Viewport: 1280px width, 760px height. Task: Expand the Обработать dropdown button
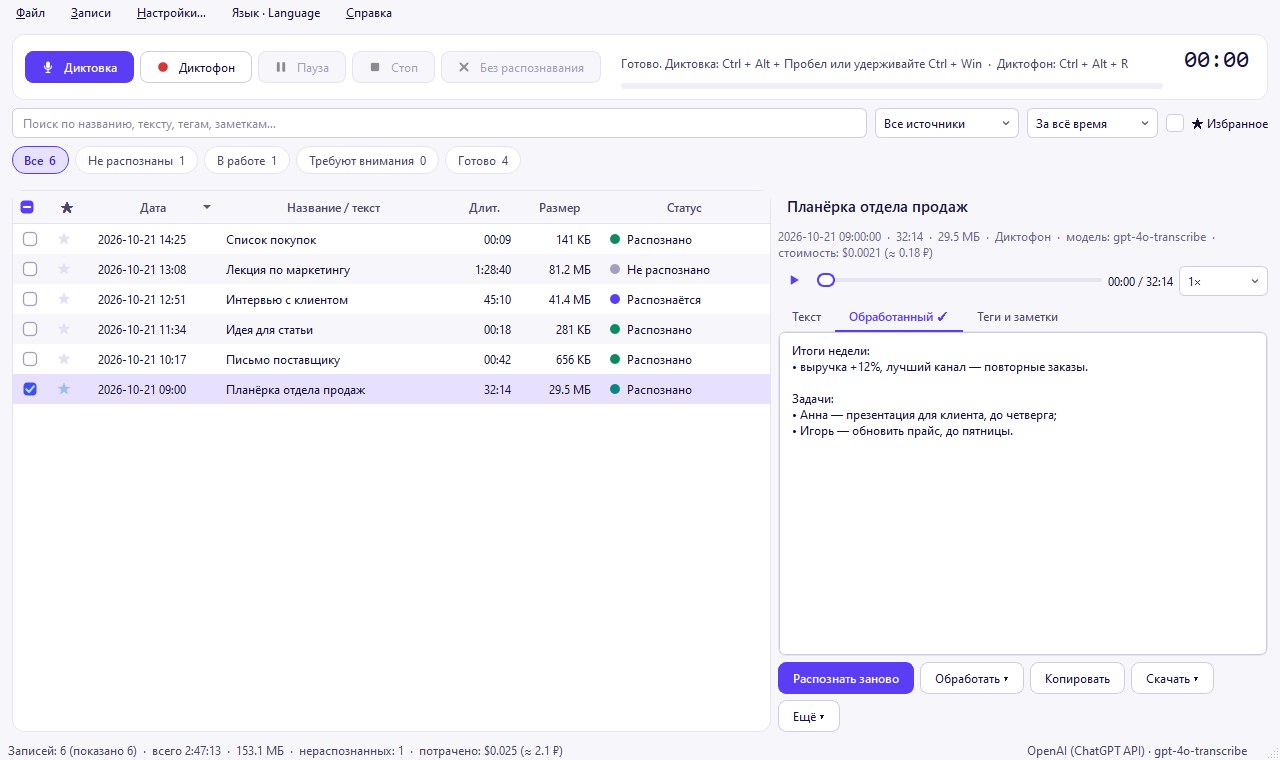[972, 678]
